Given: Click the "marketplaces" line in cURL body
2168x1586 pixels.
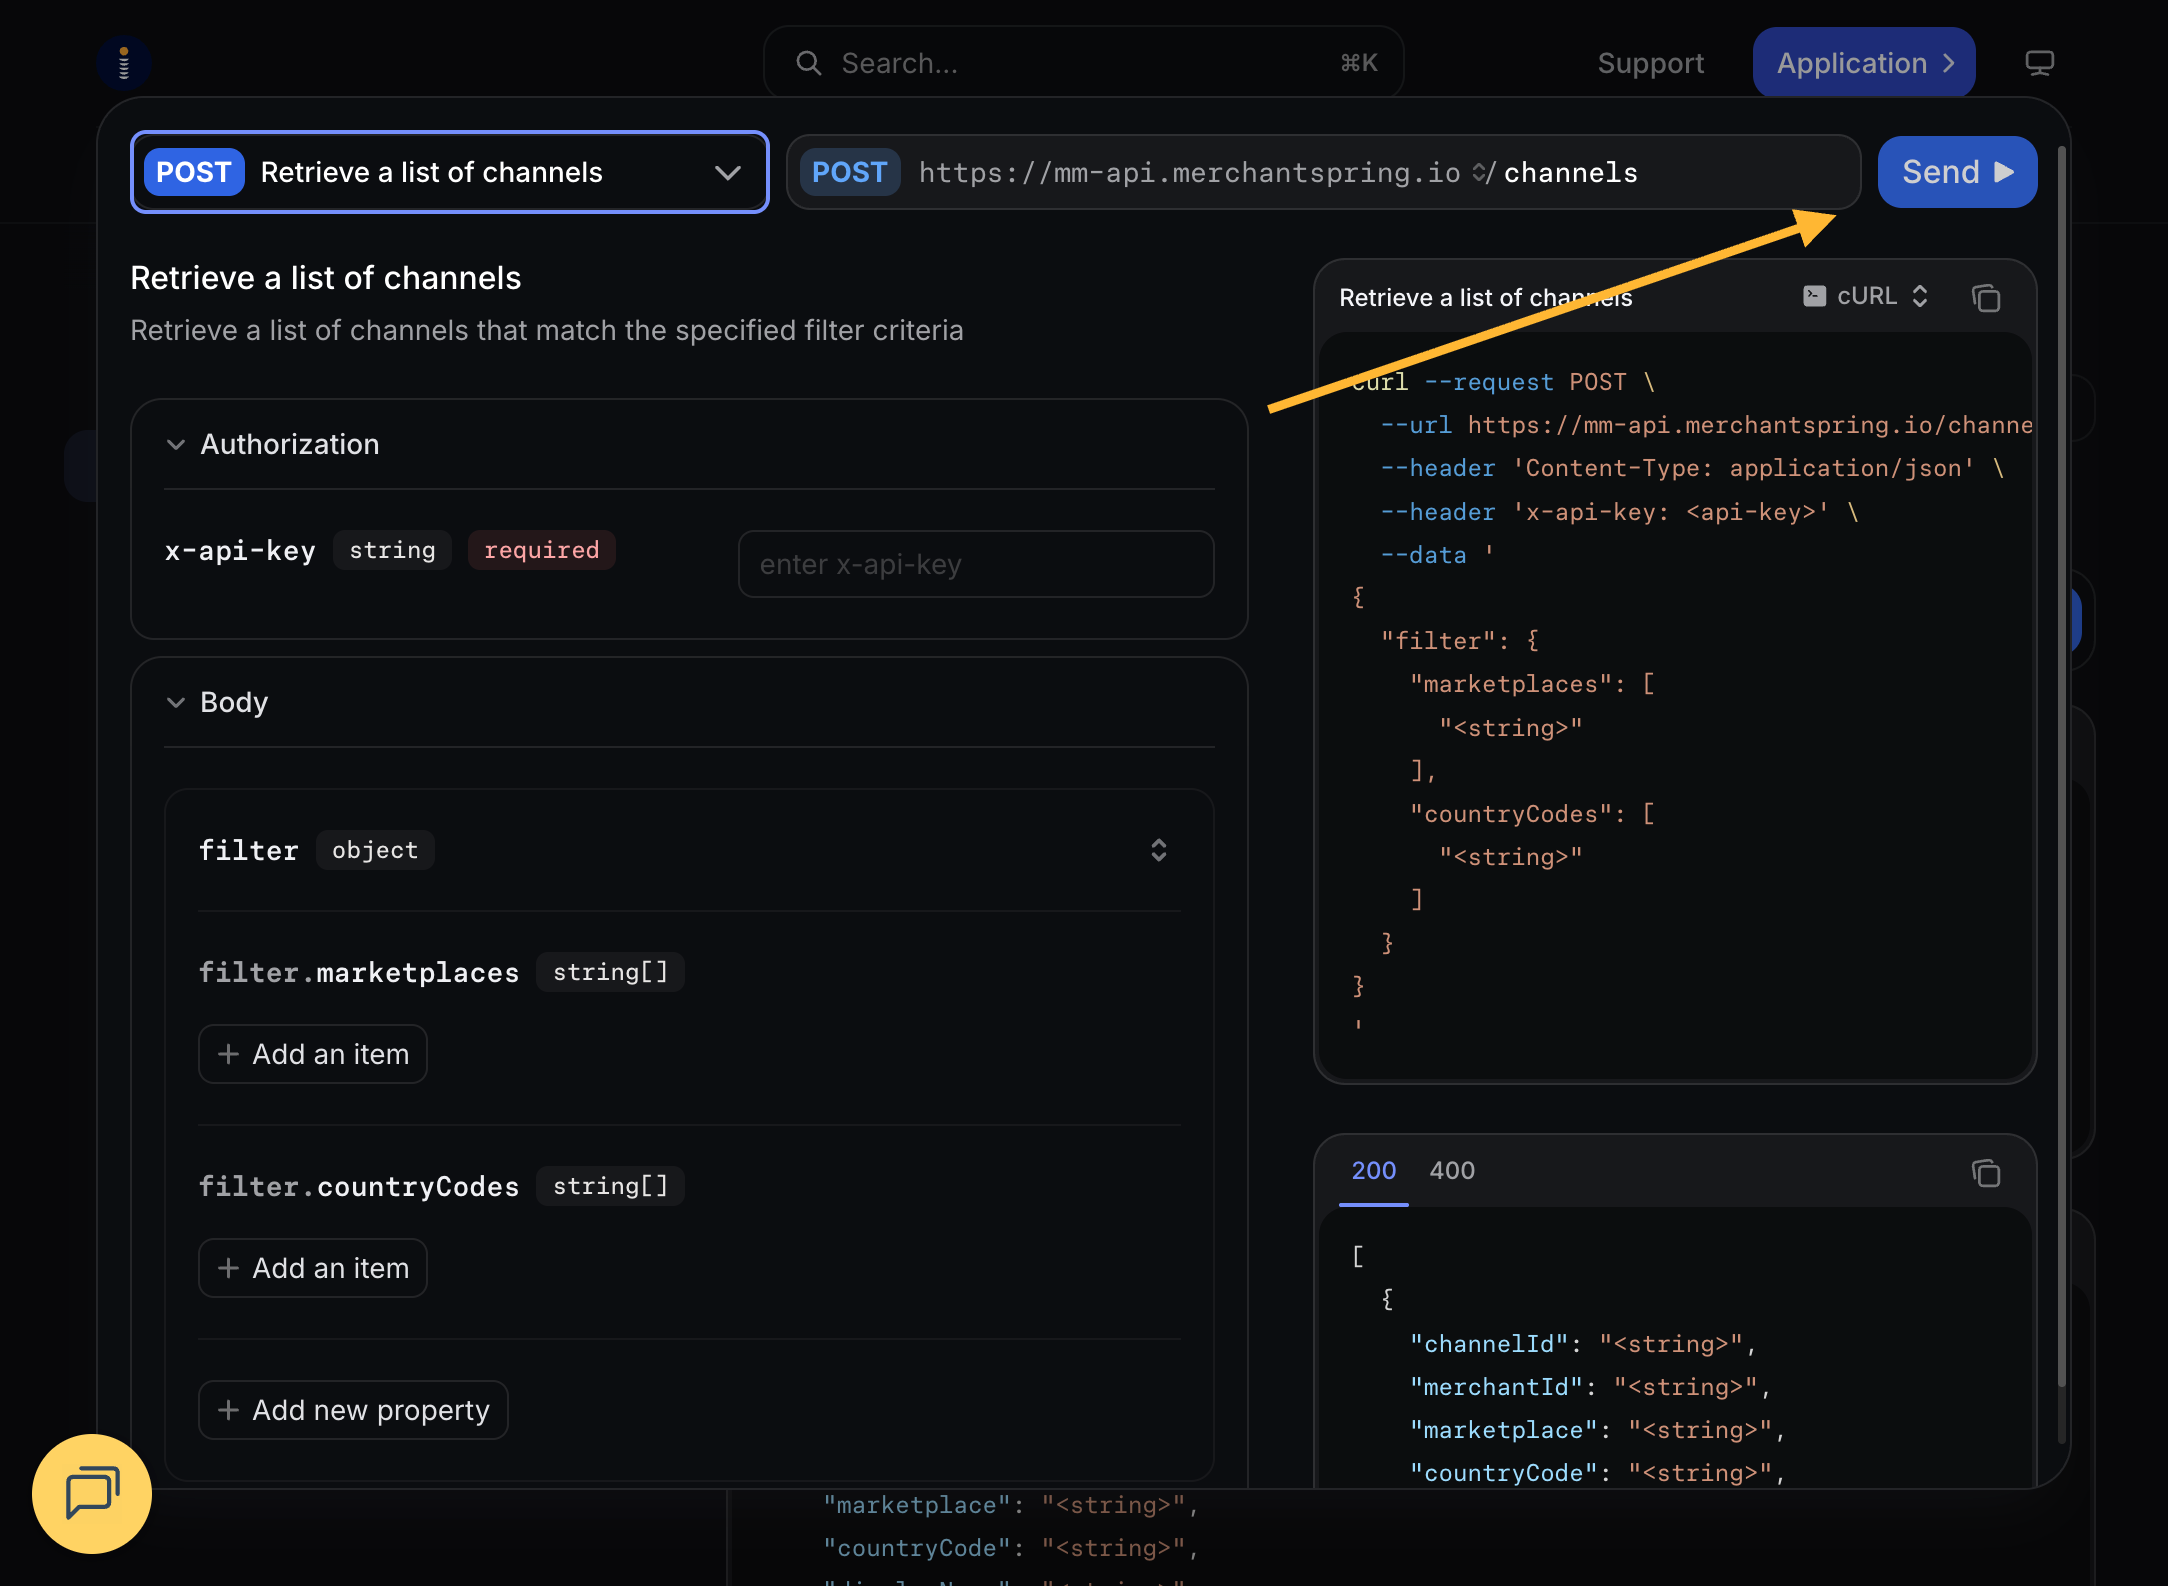Looking at the screenshot, I should [1532, 684].
